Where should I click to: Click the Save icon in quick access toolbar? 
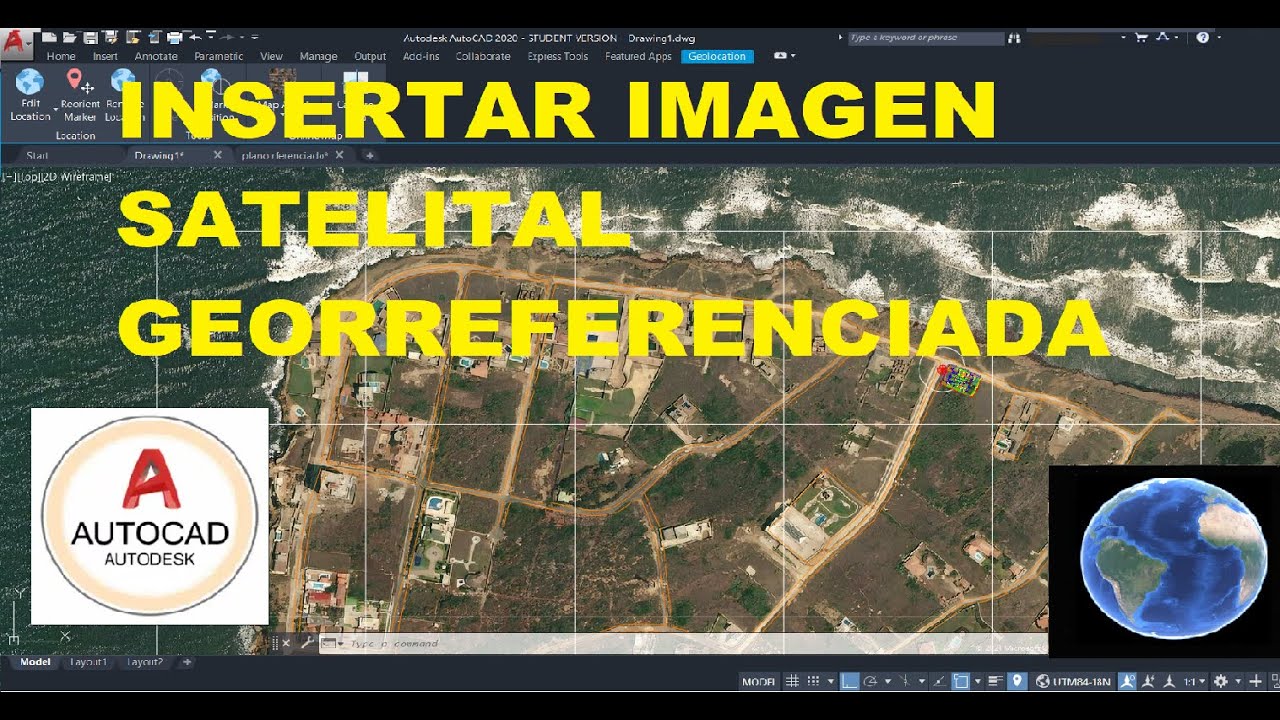point(91,37)
